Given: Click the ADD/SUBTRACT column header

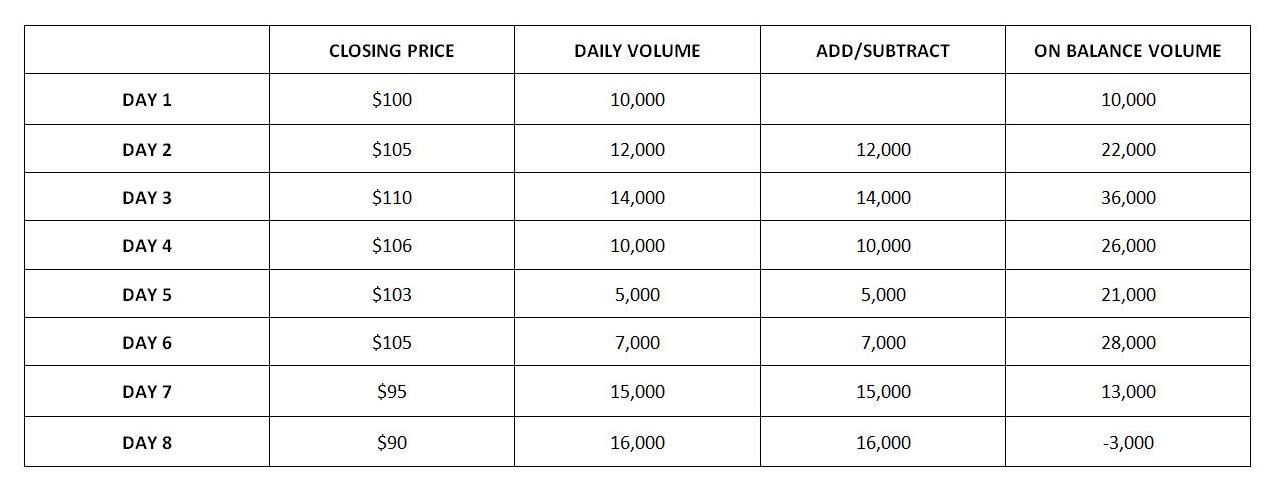Looking at the screenshot, I should [883, 50].
